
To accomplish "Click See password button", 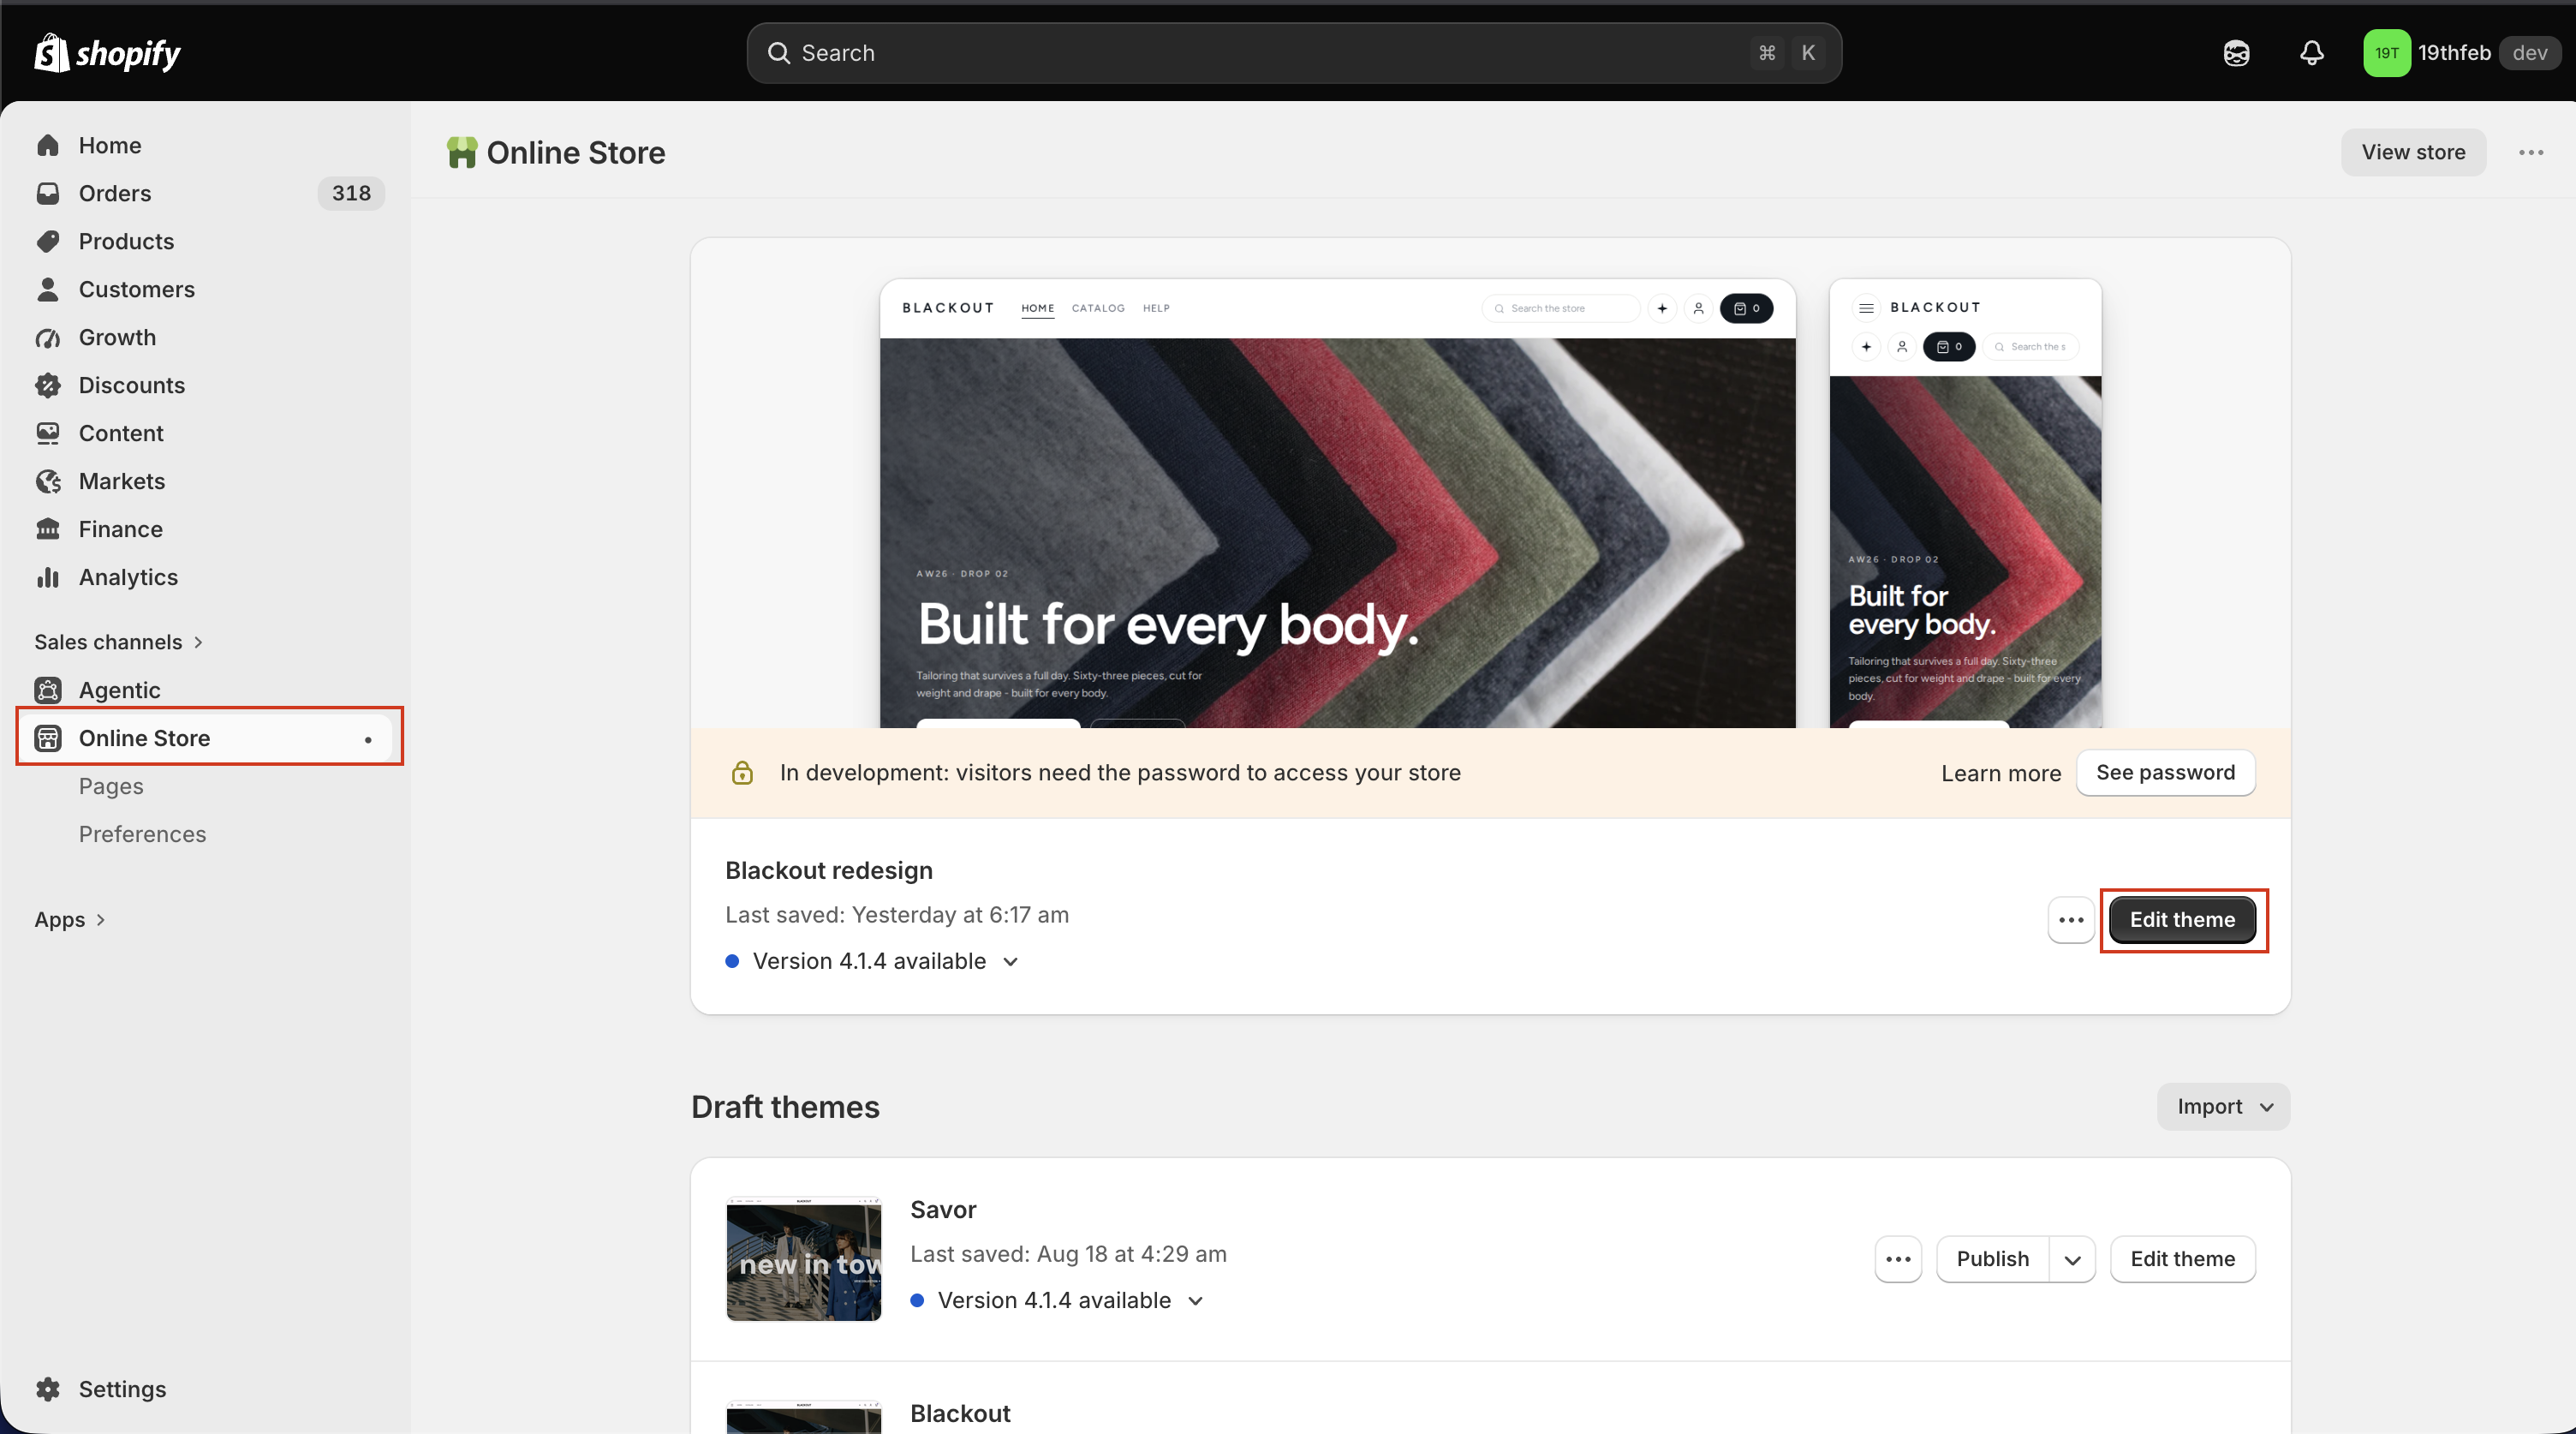I will 2165,772.
